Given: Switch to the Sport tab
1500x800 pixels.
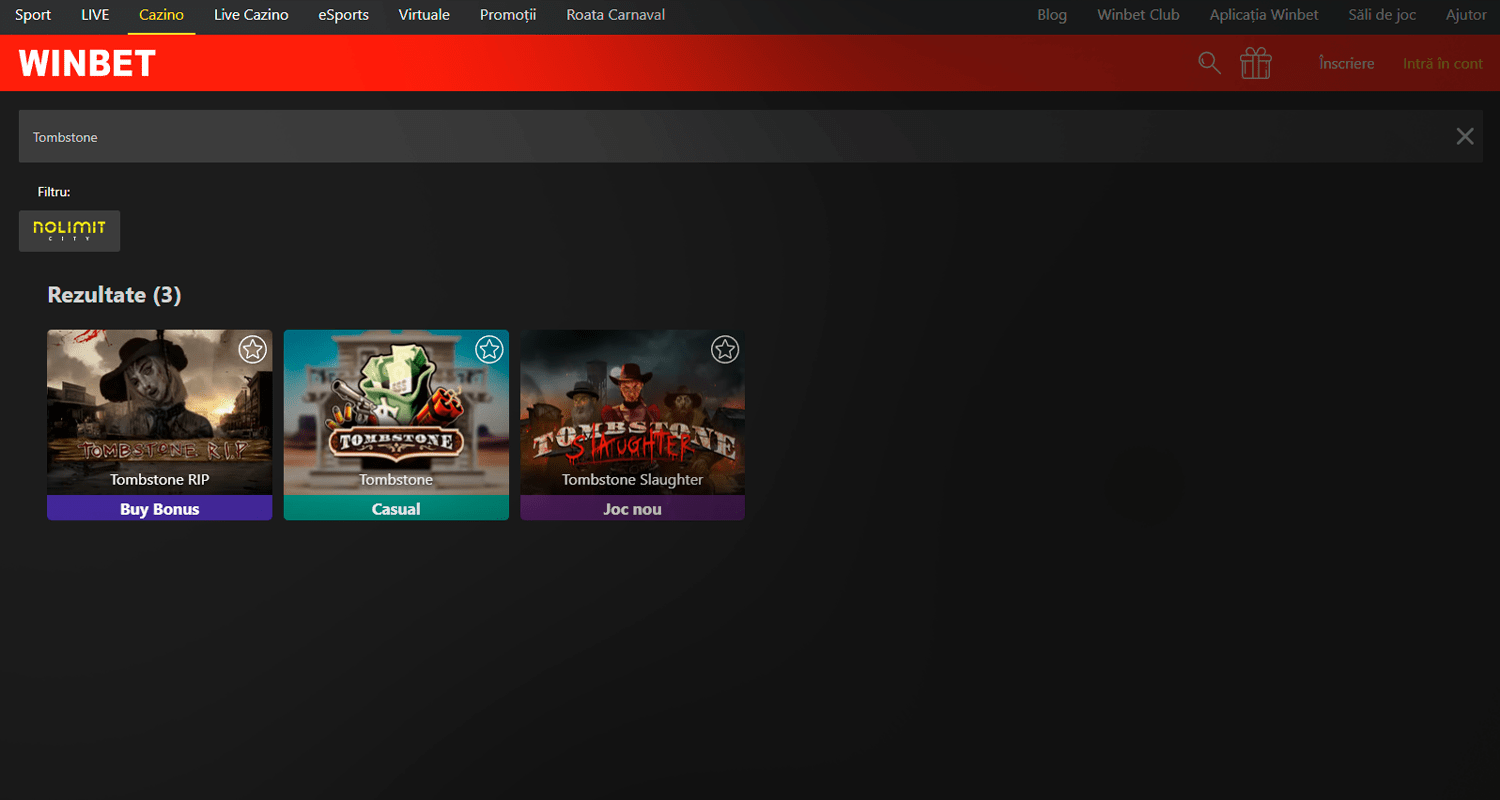Looking at the screenshot, I should pyautogui.click(x=33, y=15).
